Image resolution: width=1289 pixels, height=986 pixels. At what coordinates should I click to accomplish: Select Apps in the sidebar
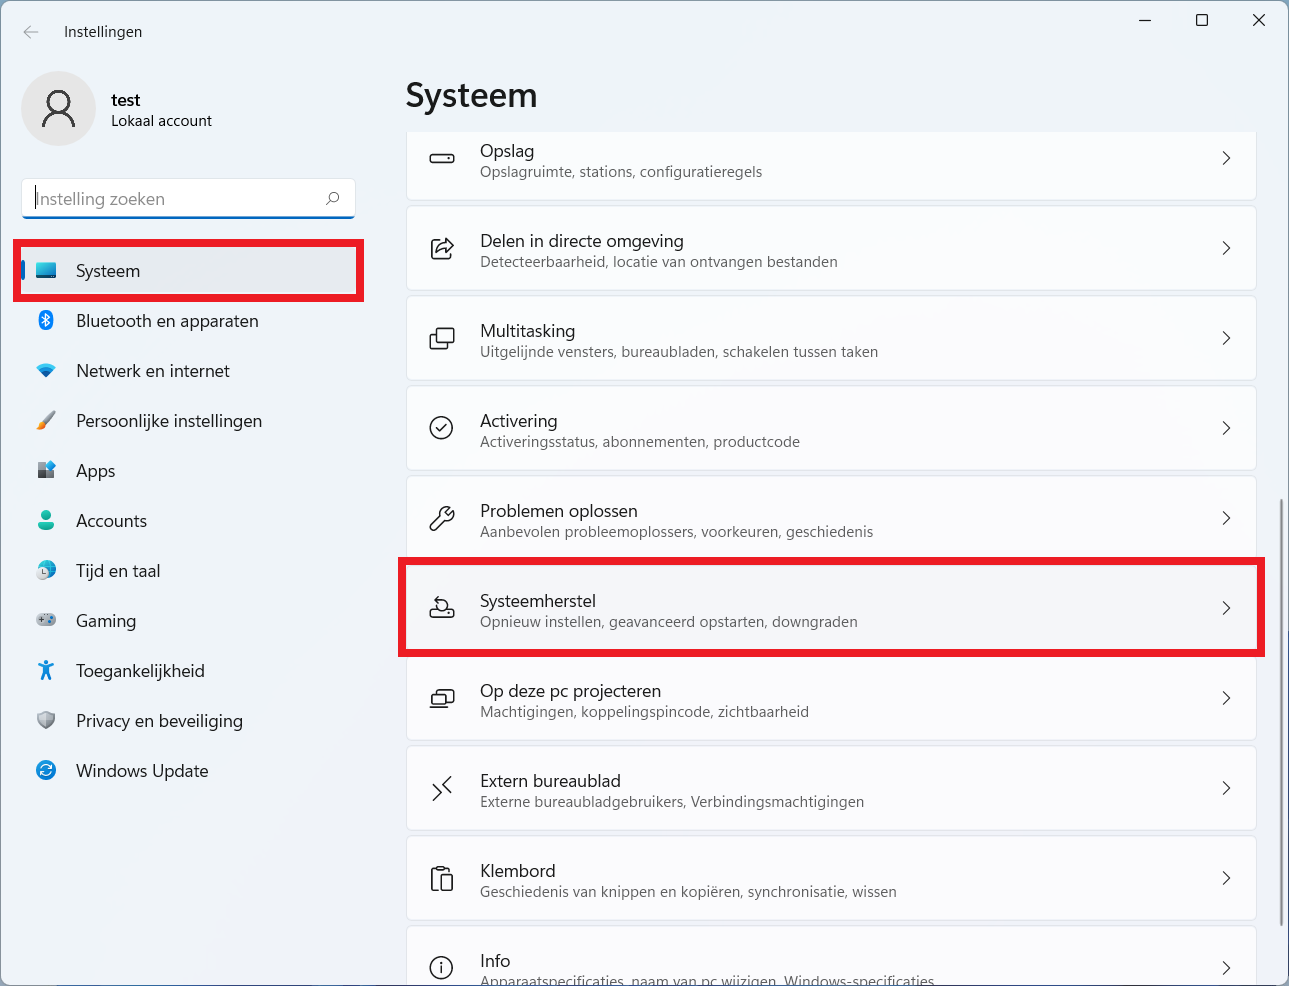[188, 470]
